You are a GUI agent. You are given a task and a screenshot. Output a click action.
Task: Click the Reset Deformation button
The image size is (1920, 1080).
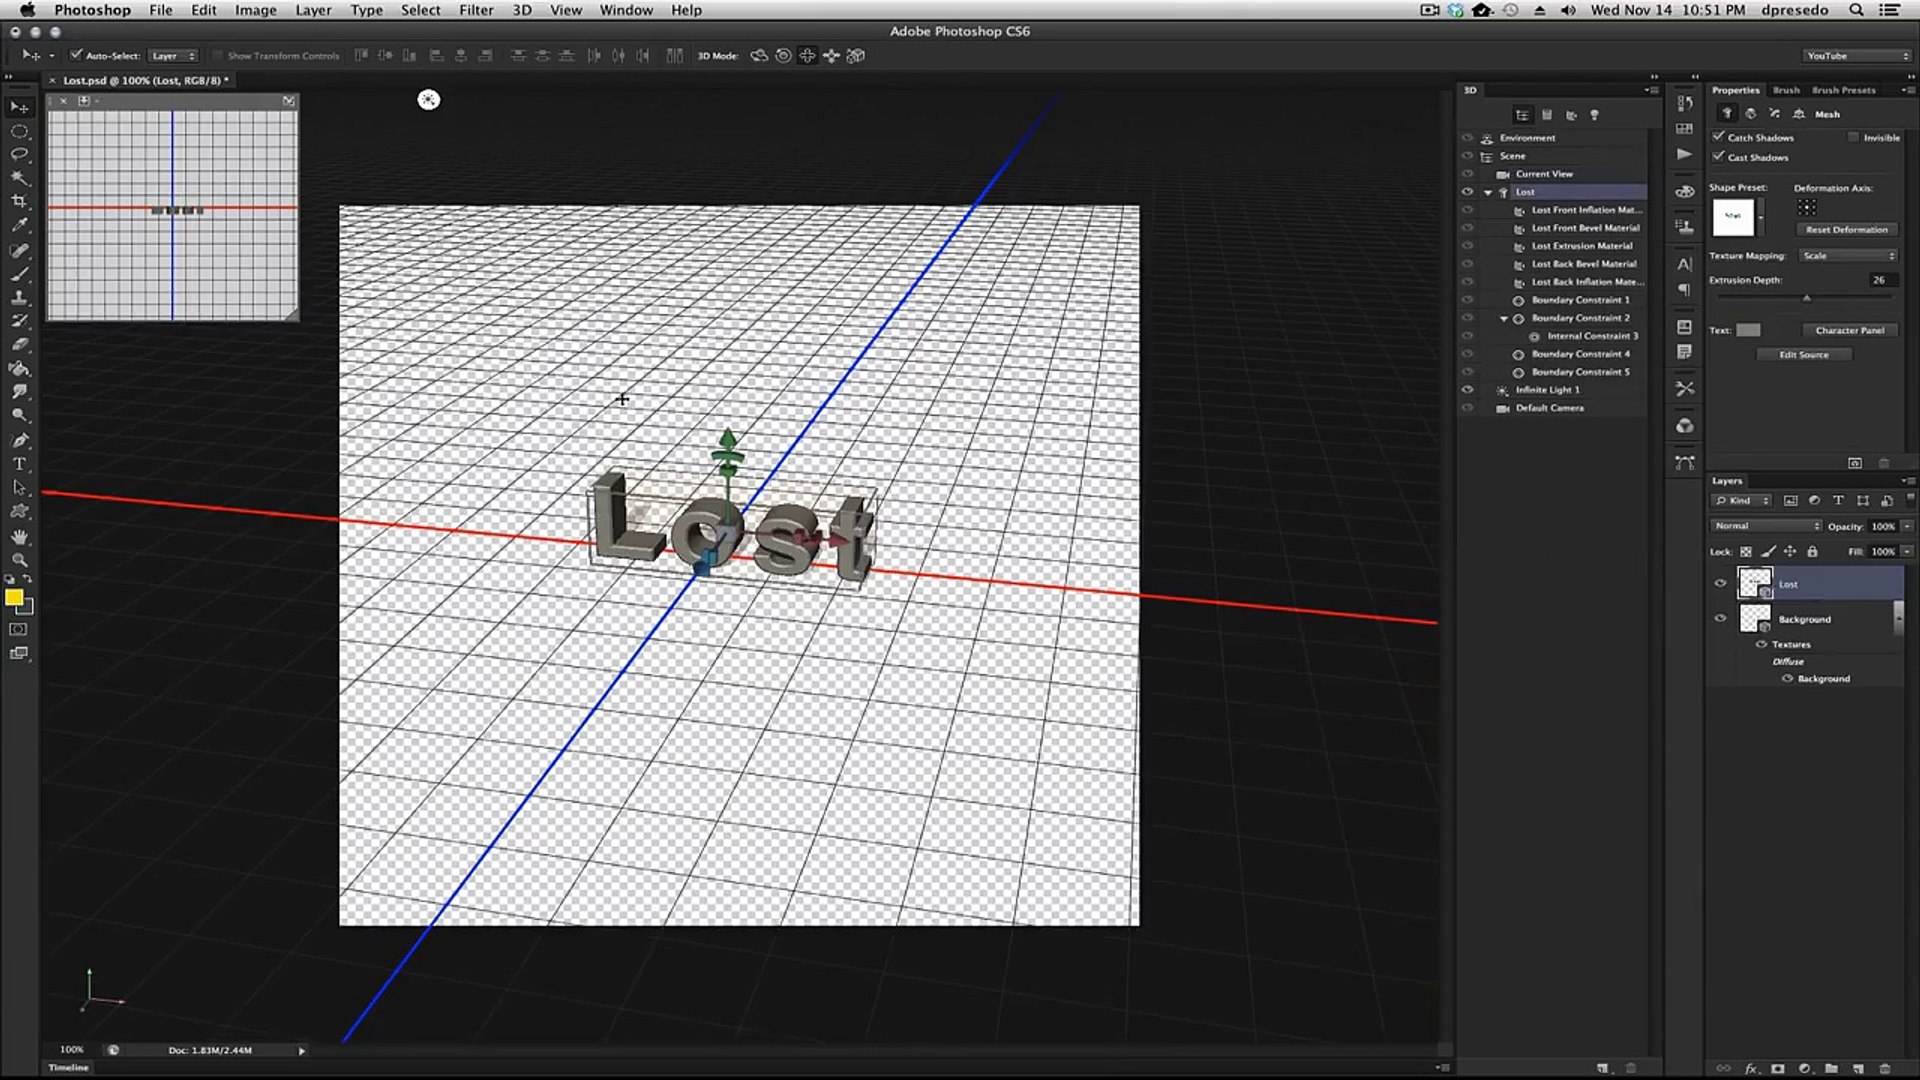tap(1846, 230)
